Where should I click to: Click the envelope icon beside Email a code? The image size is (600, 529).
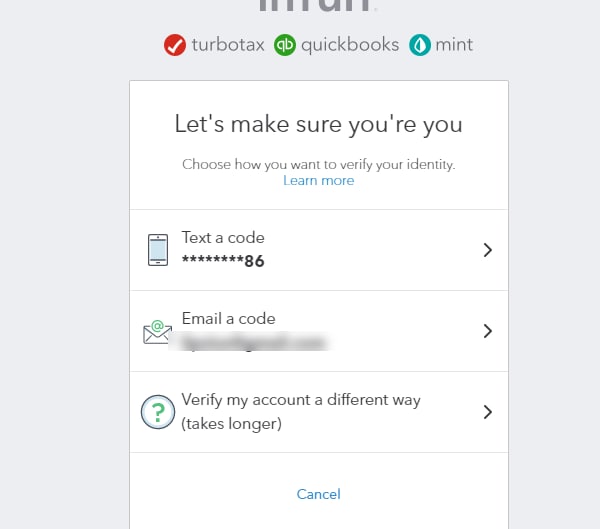[x=157, y=331]
